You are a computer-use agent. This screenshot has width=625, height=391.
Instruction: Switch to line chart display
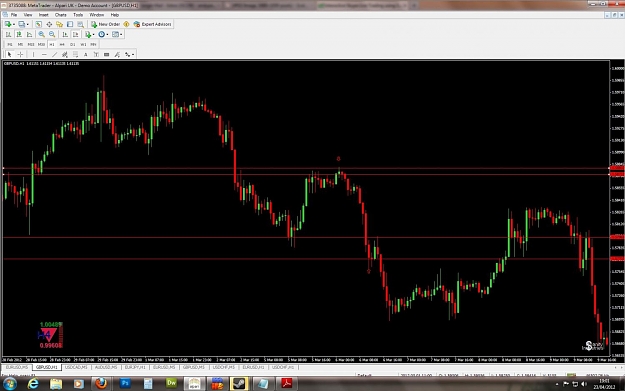[29, 34]
